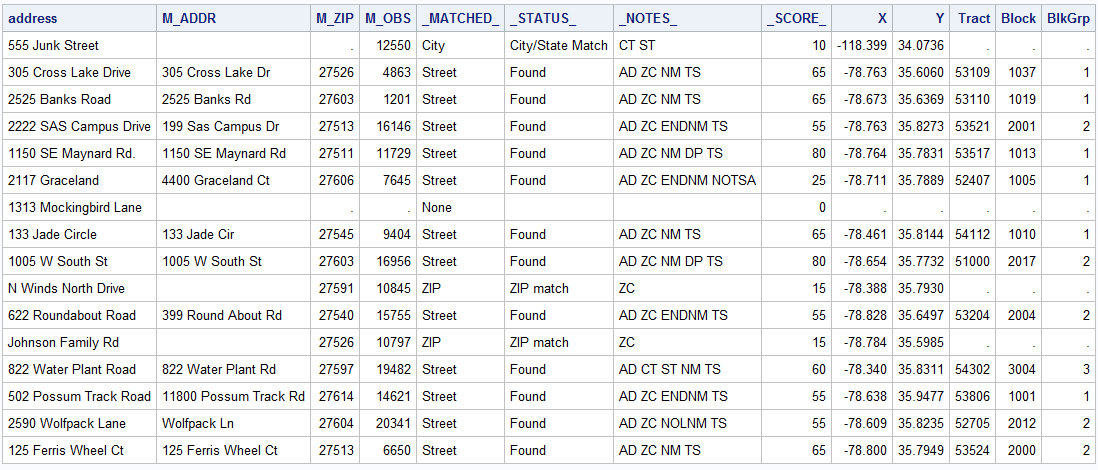Click the N Winds North Drive cell
1098x470 pixels.
[x=66, y=289]
